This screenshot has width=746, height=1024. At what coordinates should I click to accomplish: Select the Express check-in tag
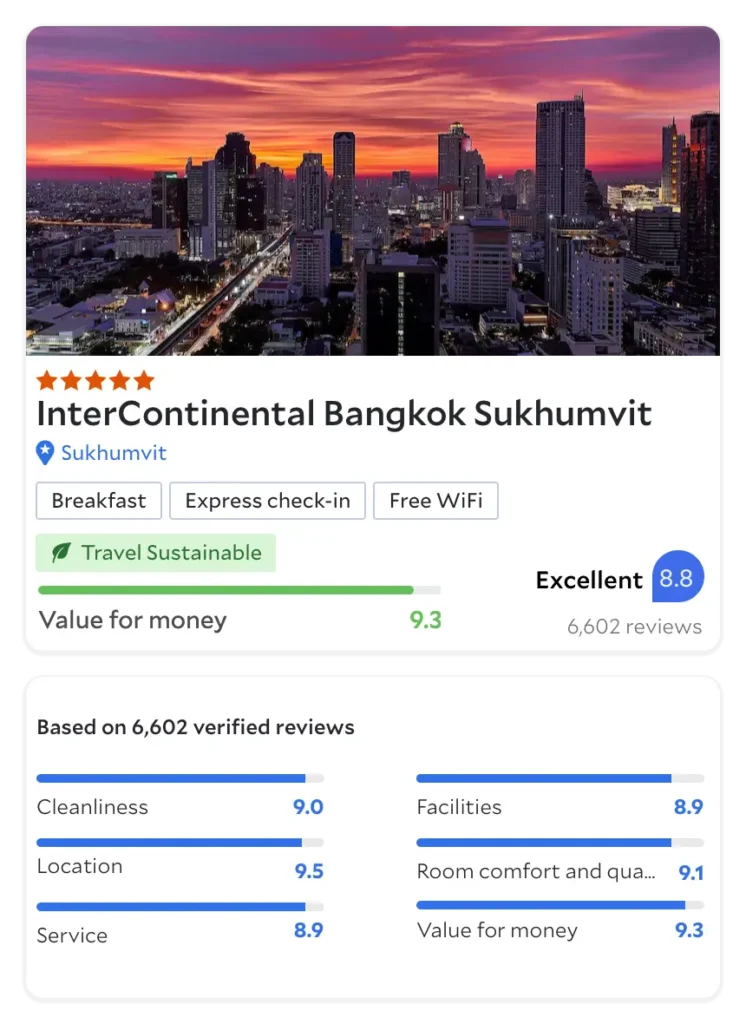click(267, 501)
